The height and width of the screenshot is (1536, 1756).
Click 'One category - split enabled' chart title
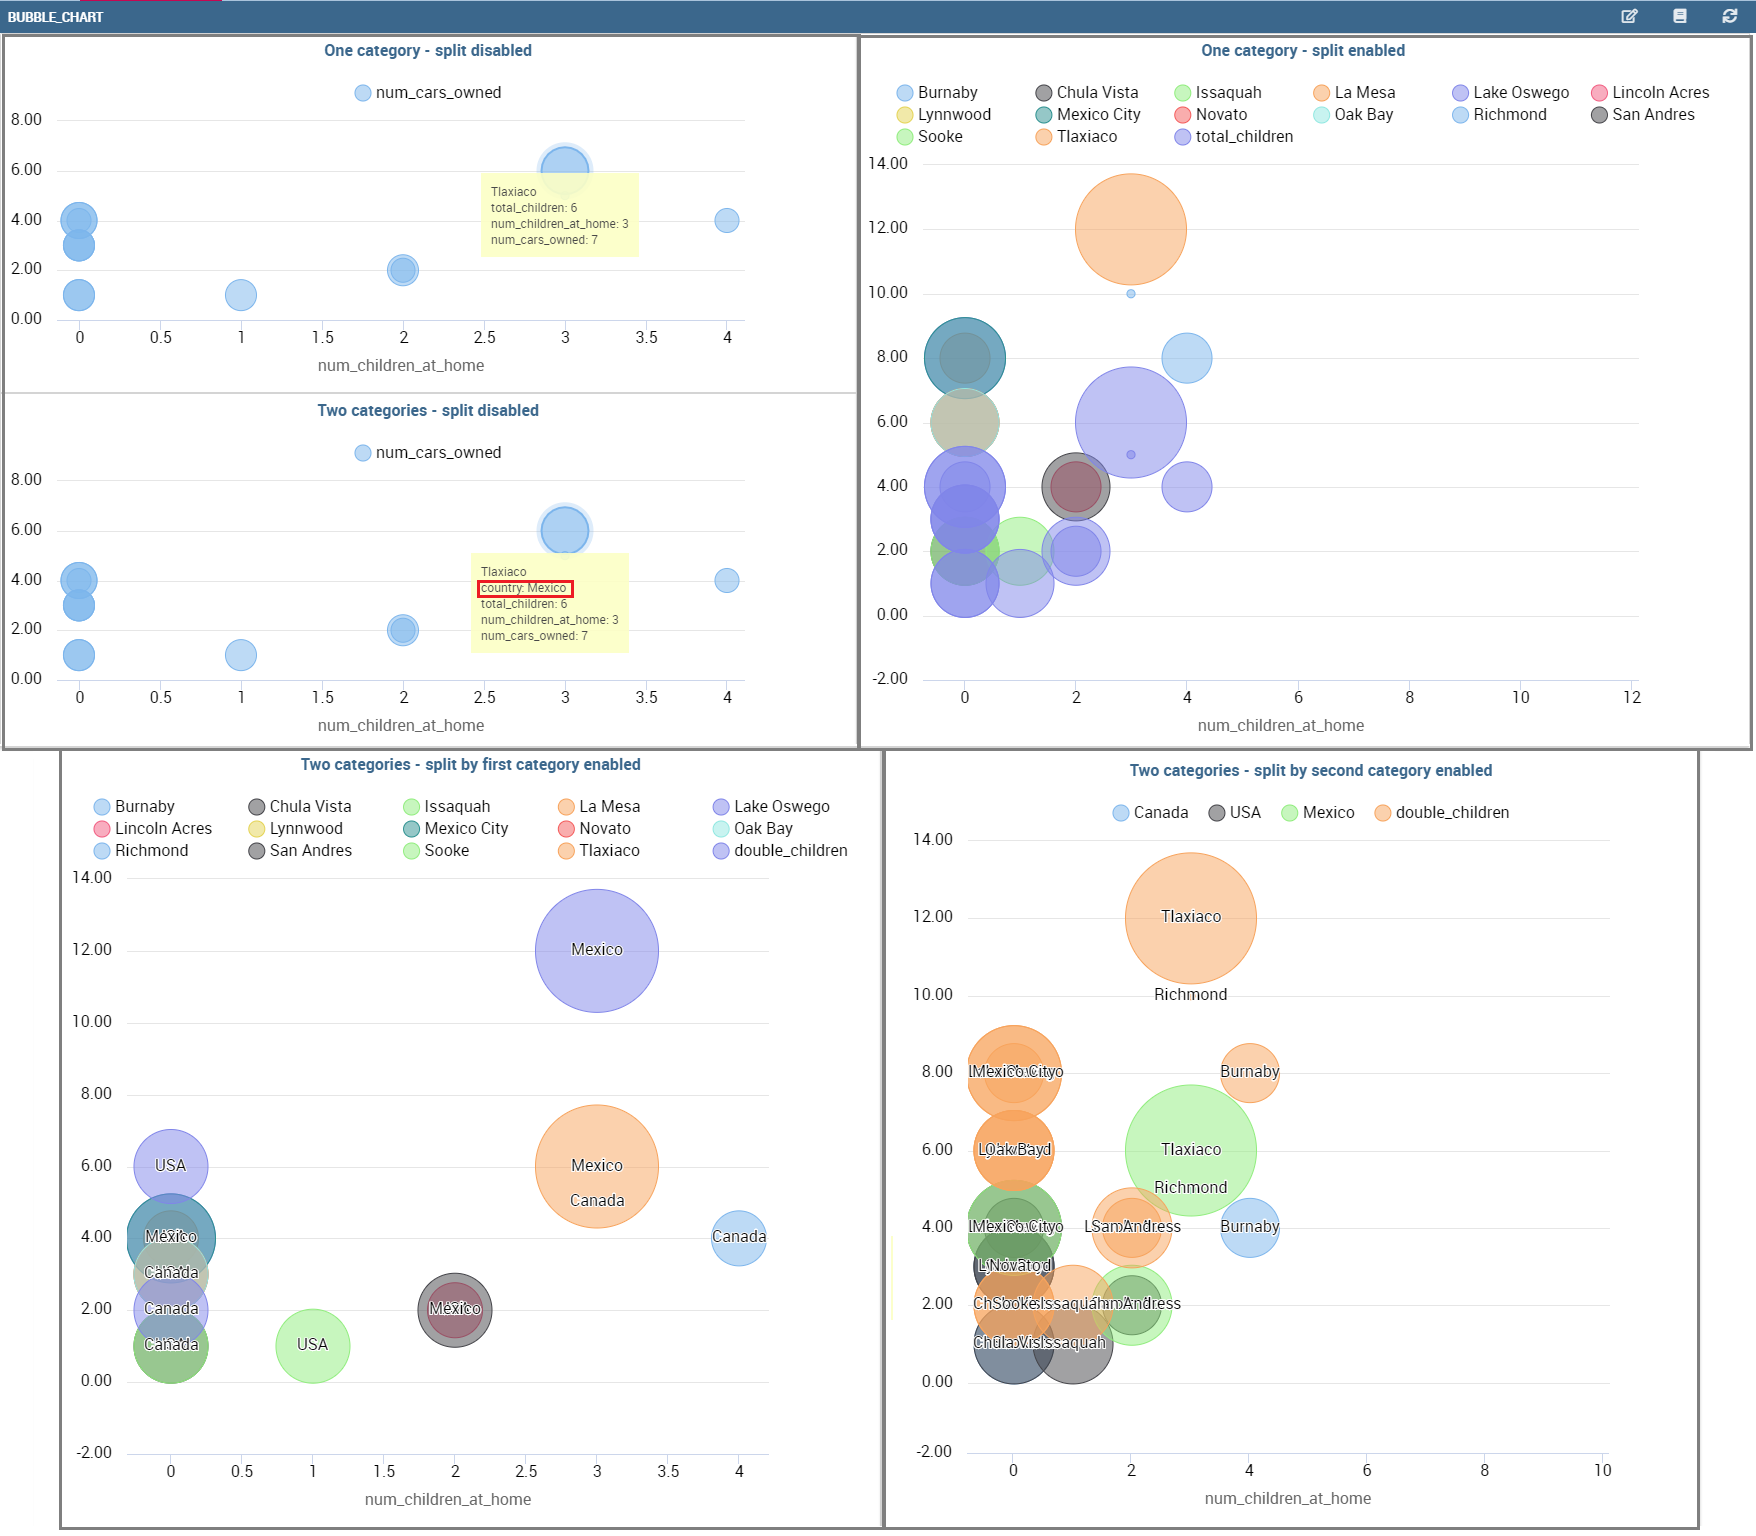pos(1303,51)
